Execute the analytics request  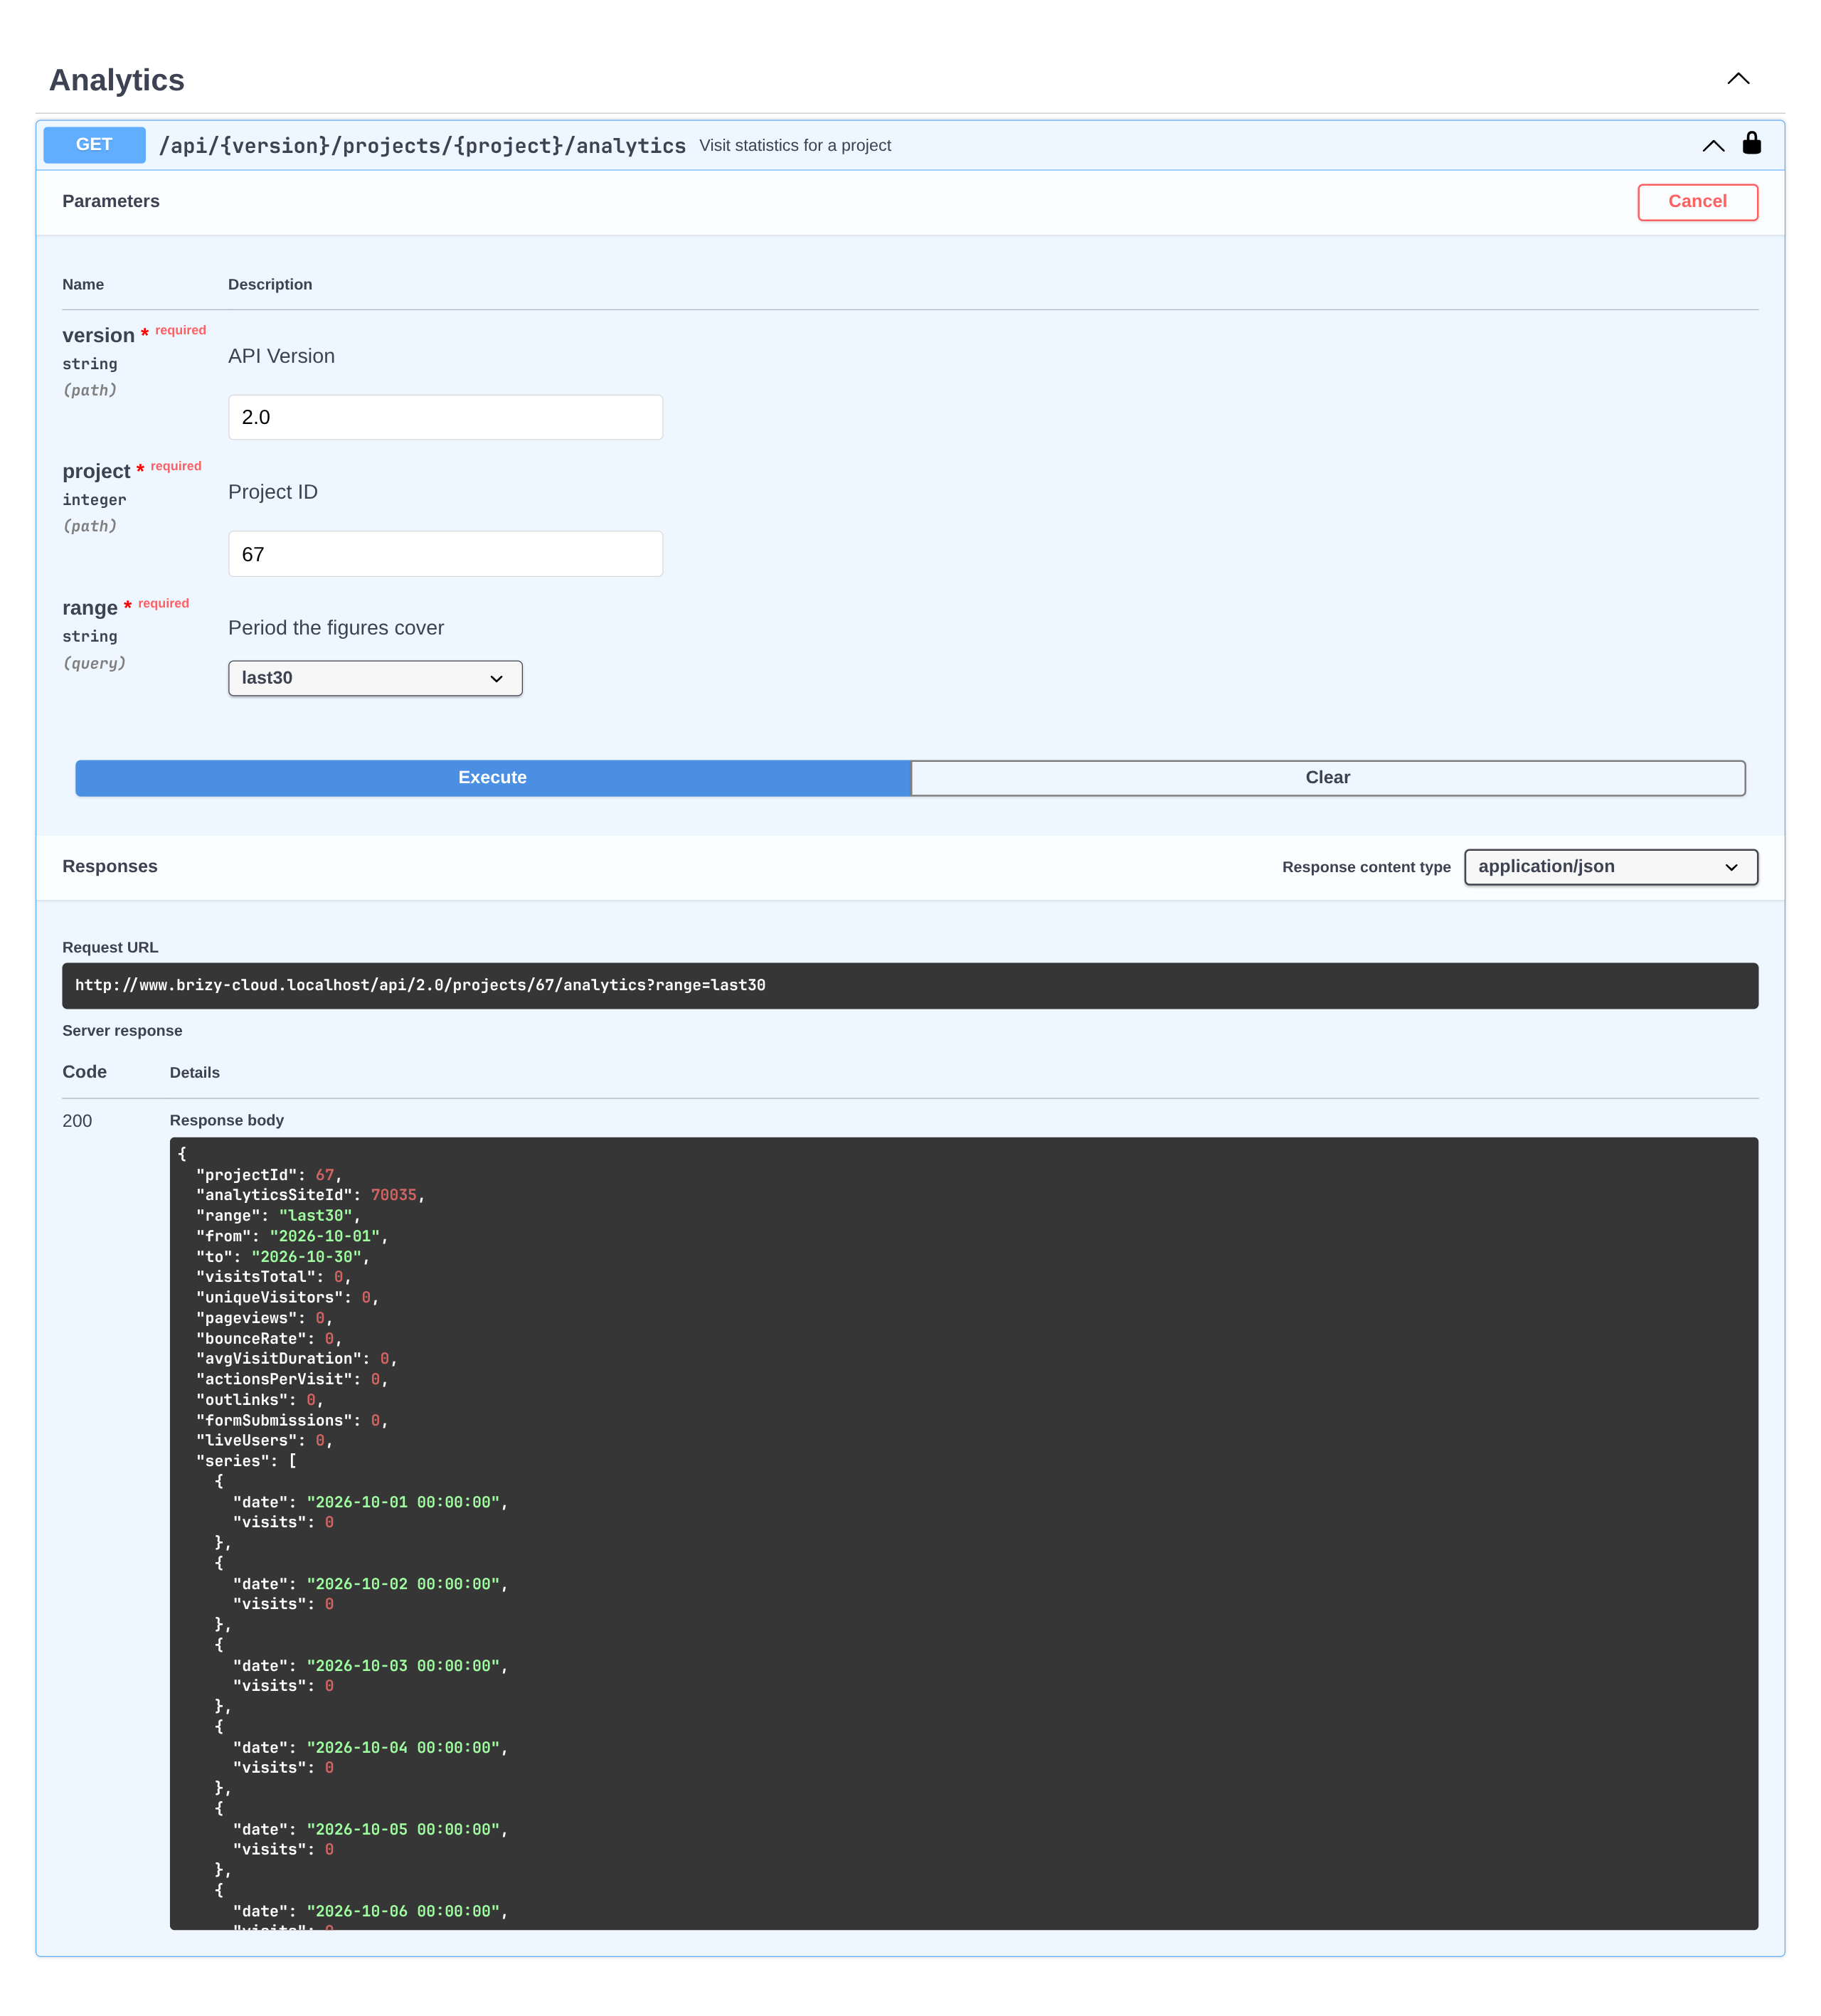coord(493,778)
